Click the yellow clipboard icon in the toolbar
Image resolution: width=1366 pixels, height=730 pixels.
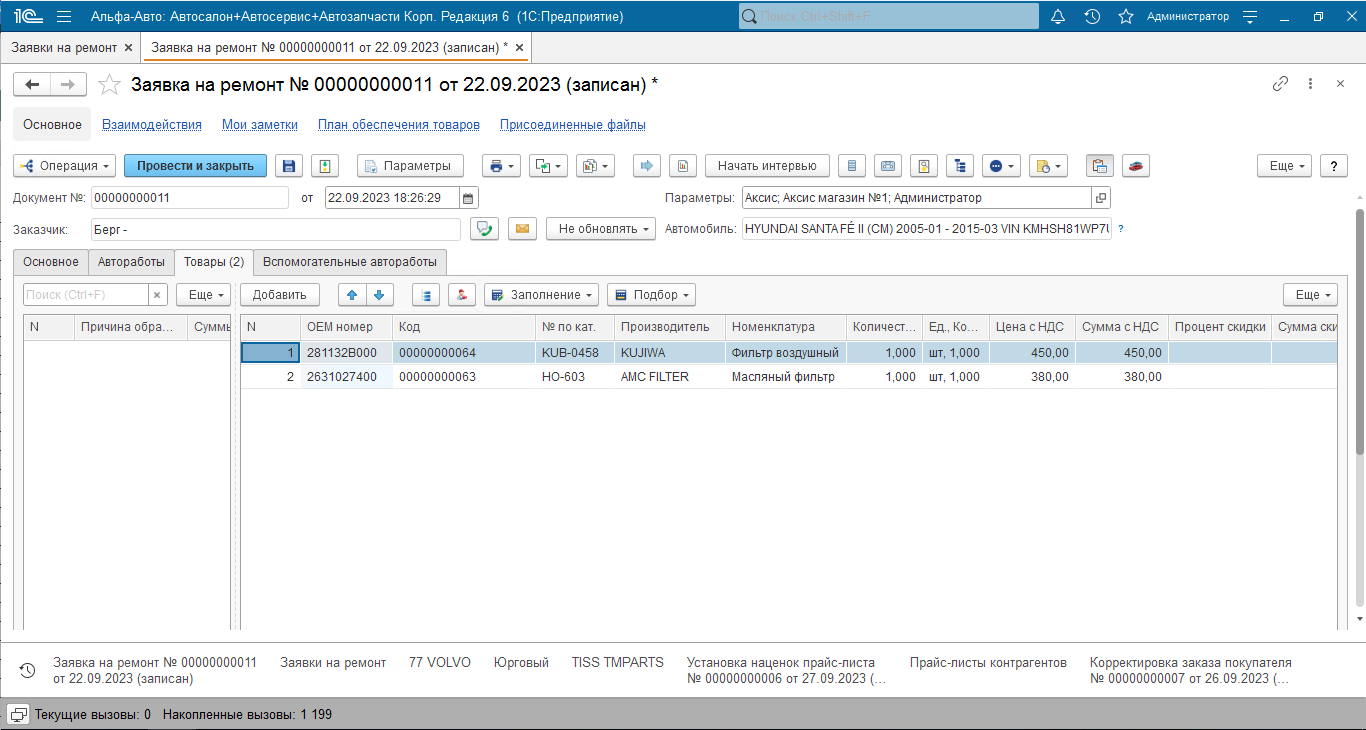click(924, 166)
